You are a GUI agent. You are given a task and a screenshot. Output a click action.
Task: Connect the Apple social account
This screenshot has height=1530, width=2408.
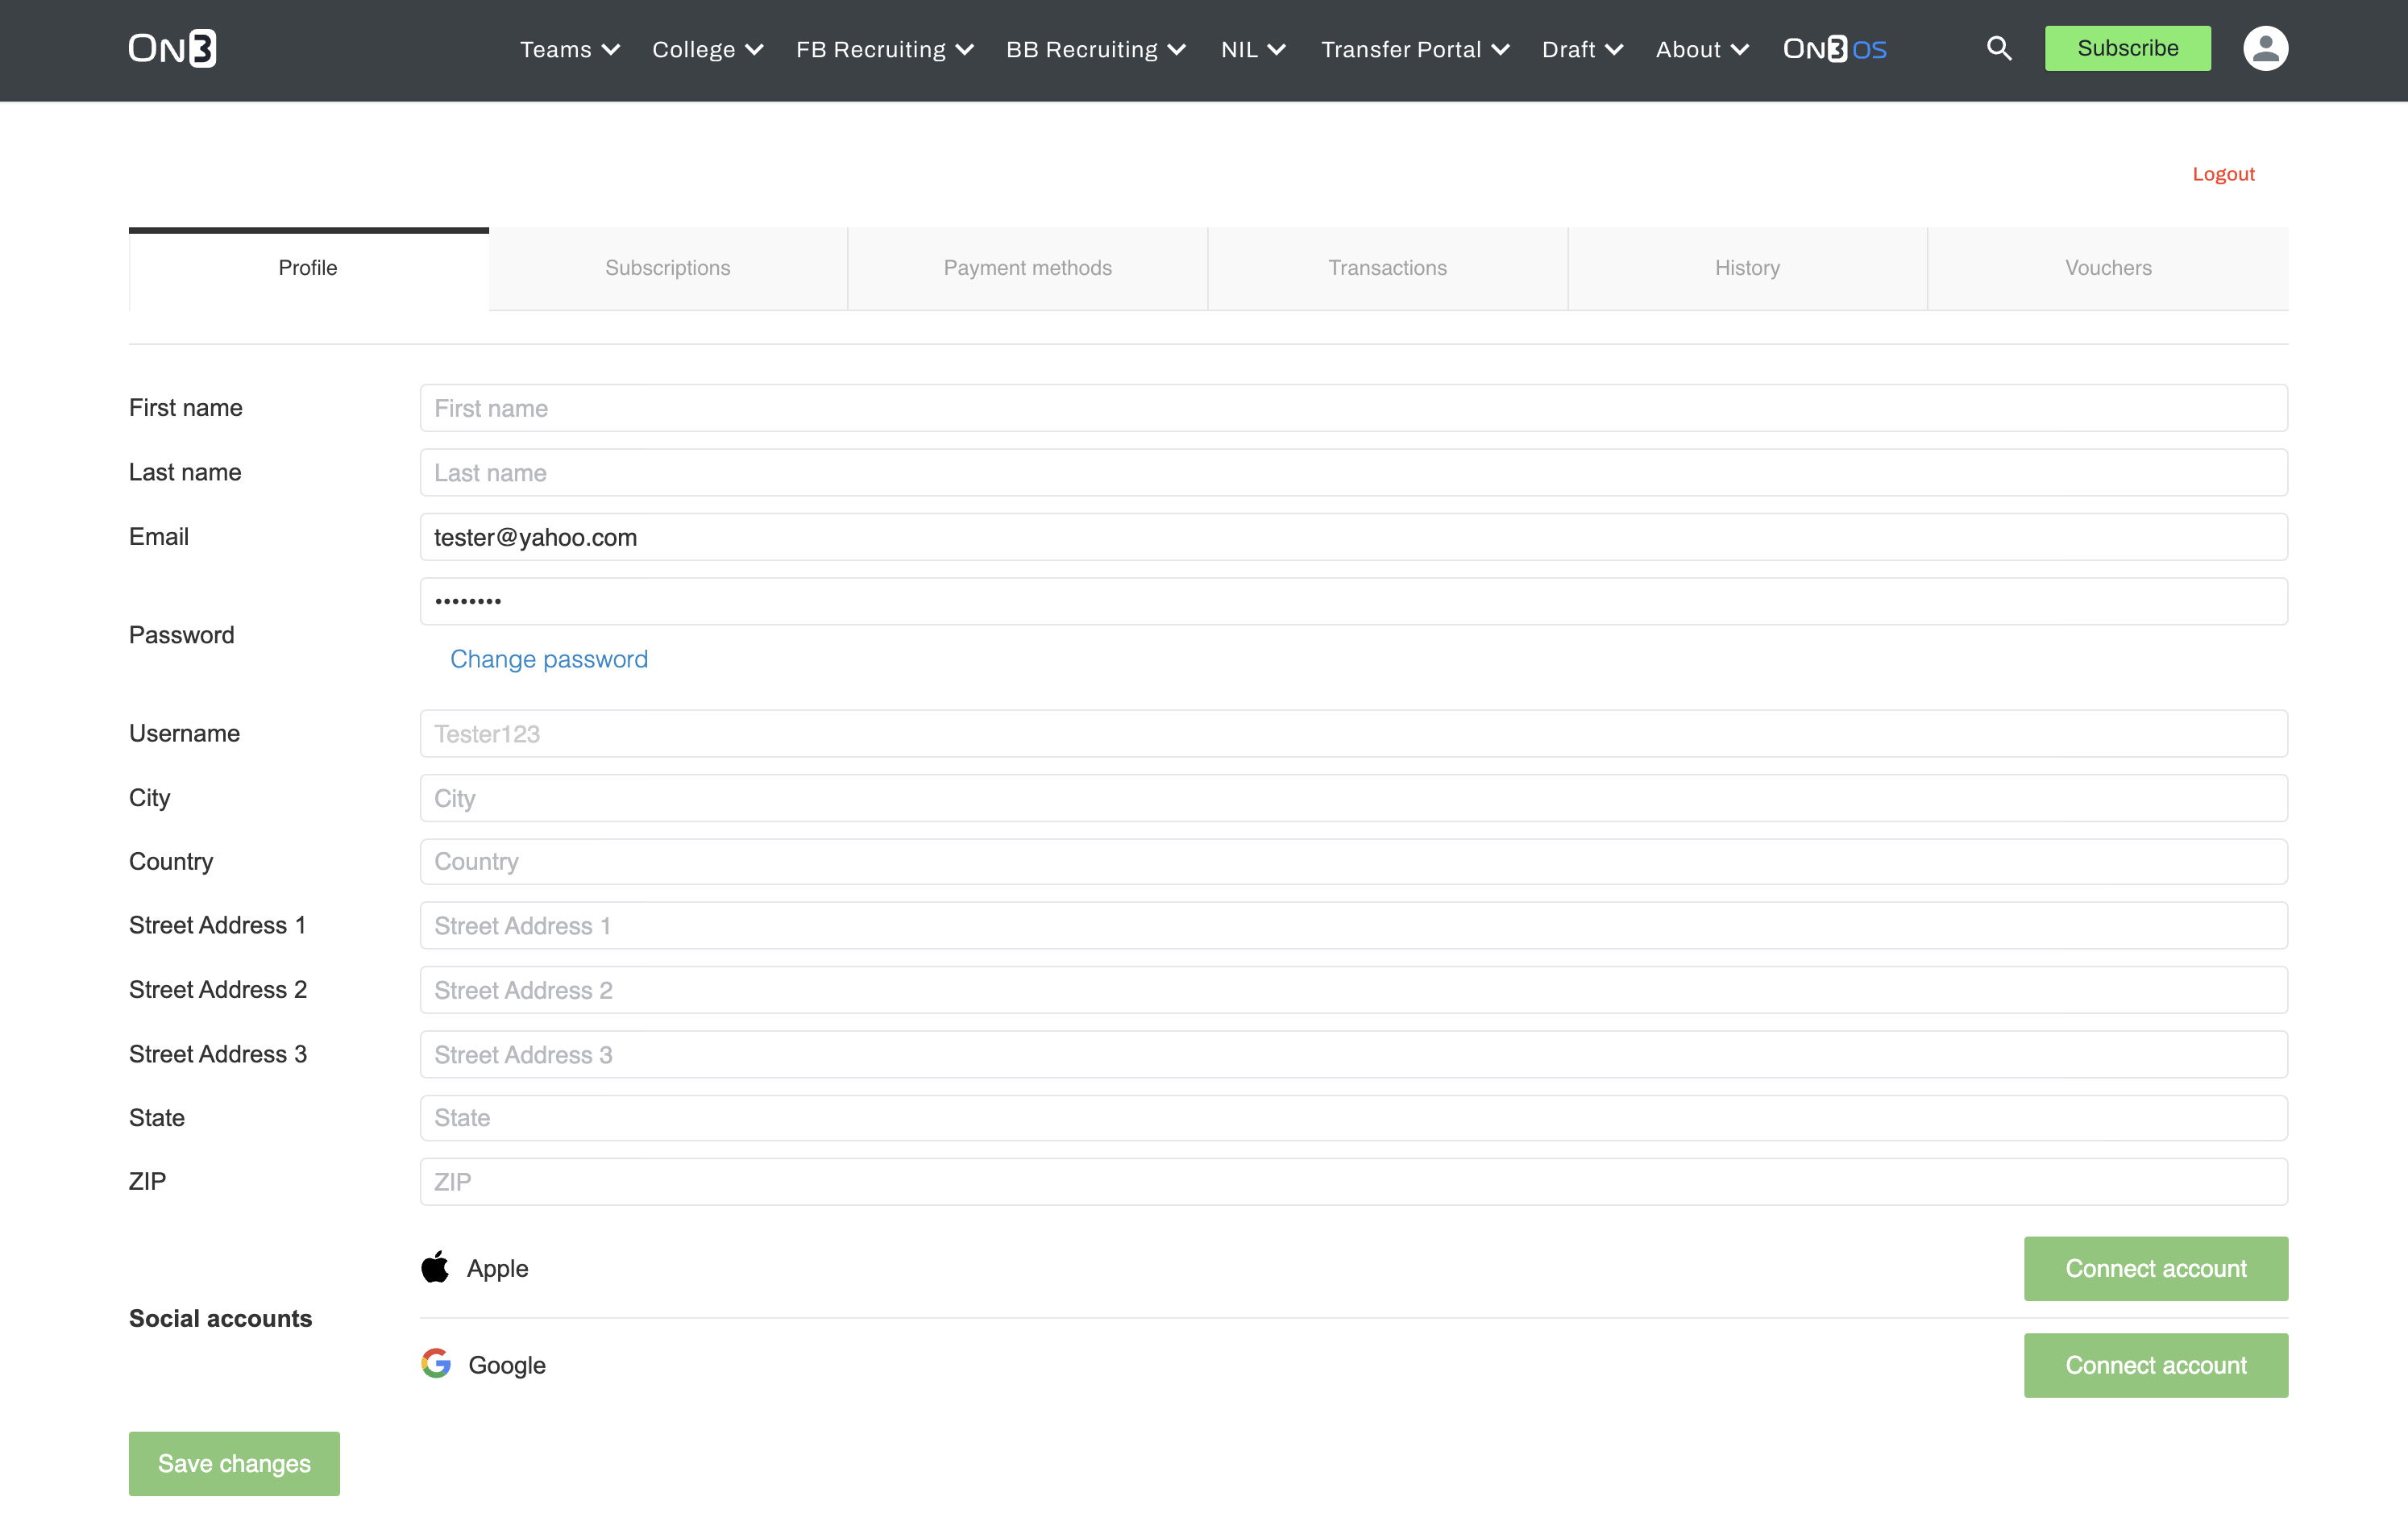pyautogui.click(x=2155, y=1268)
